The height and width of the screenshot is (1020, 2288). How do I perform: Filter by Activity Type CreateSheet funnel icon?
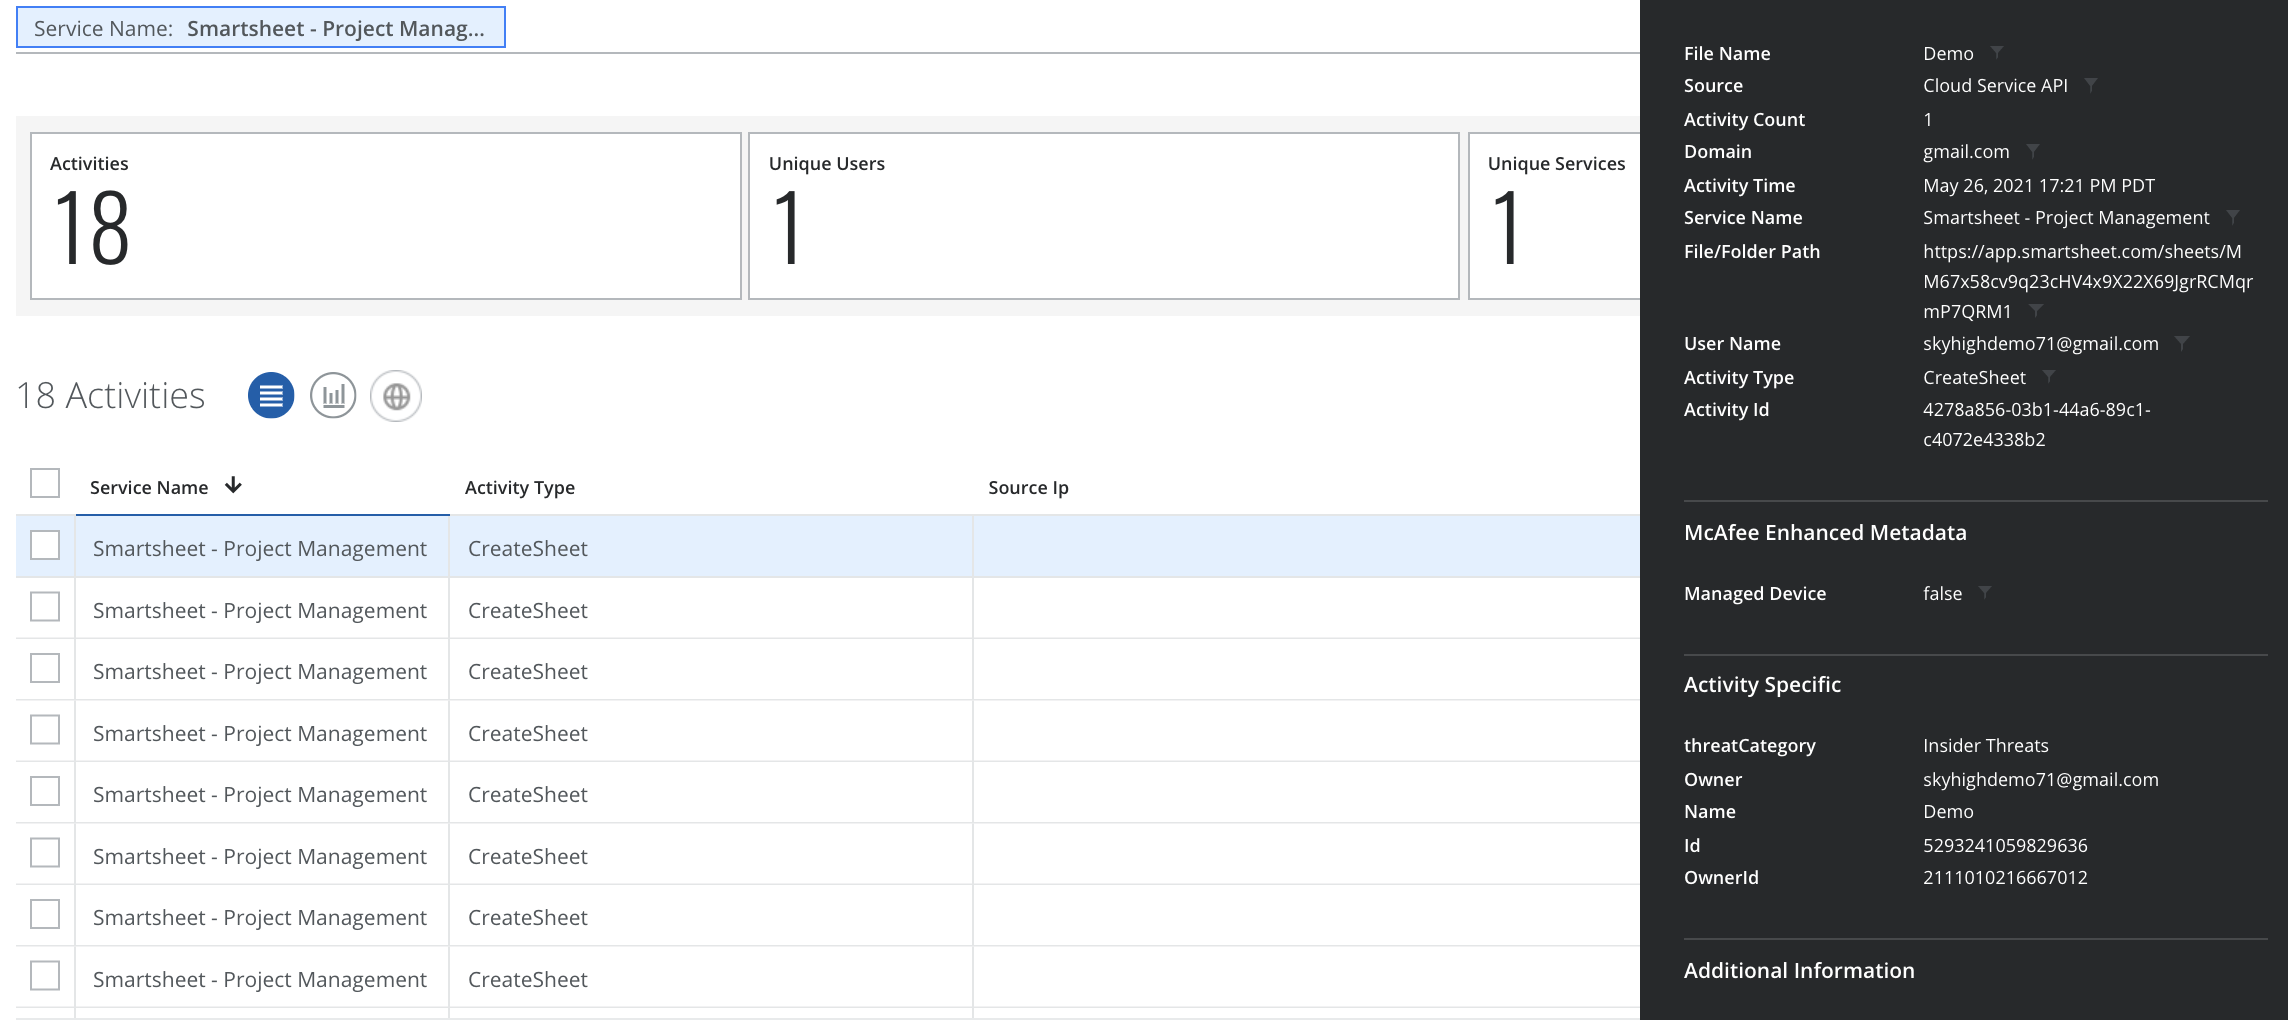pyautogui.click(x=2048, y=377)
